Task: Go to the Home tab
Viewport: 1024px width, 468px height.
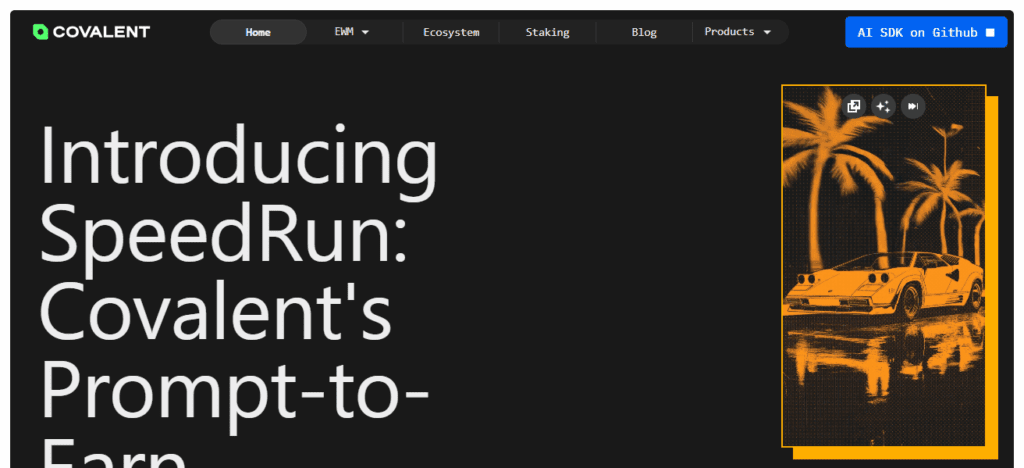Action: 258,32
